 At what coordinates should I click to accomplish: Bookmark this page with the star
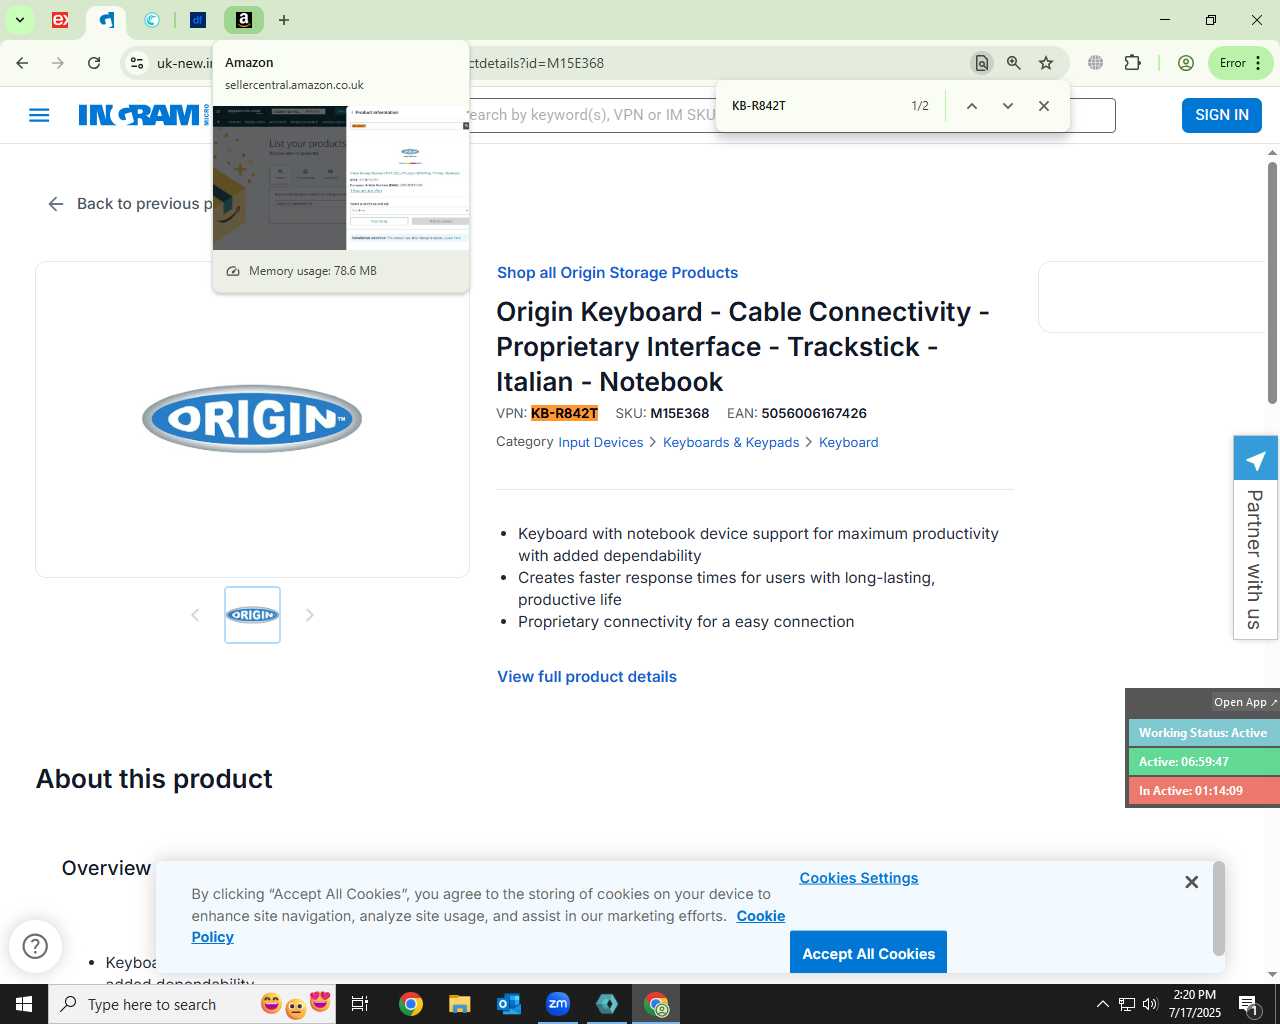(x=1046, y=63)
